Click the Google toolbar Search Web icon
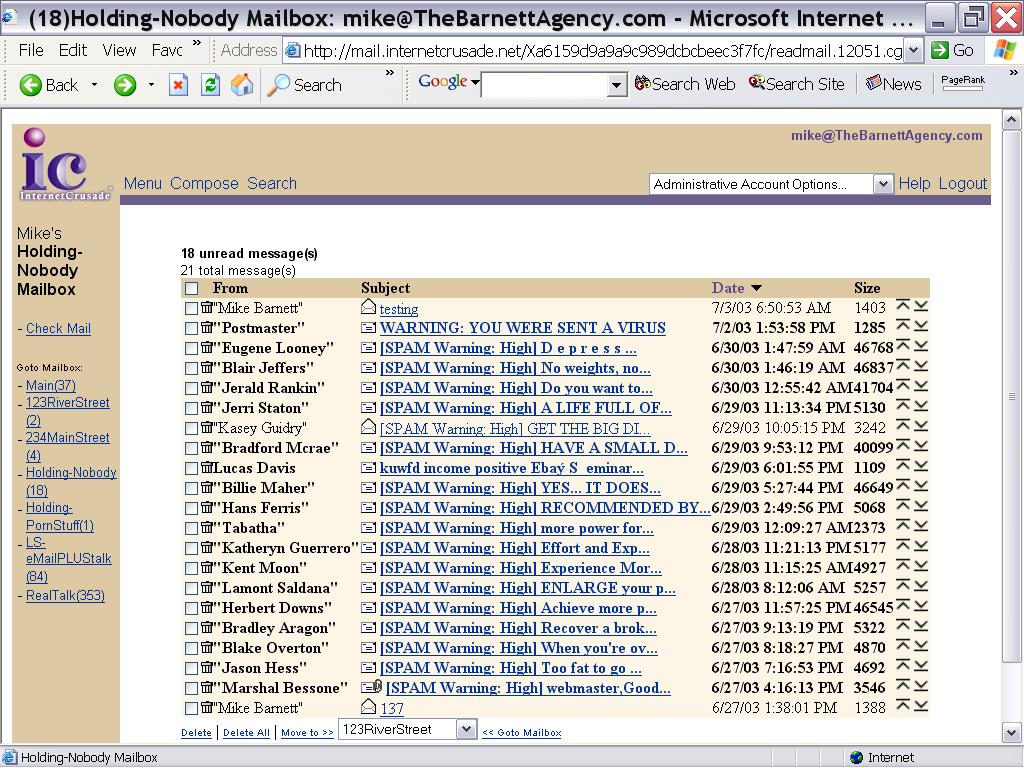Image resolution: width=1024 pixels, height=768 pixels. pos(643,83)
